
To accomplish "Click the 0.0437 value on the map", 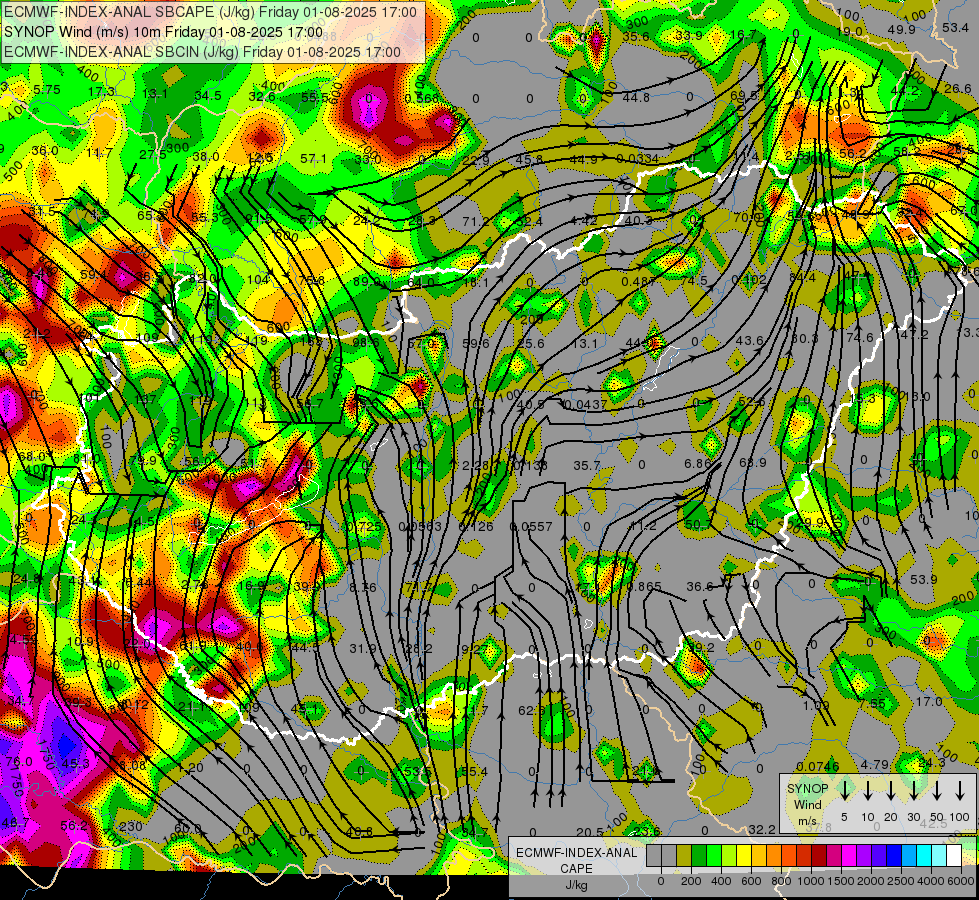I will pos(584,404).
